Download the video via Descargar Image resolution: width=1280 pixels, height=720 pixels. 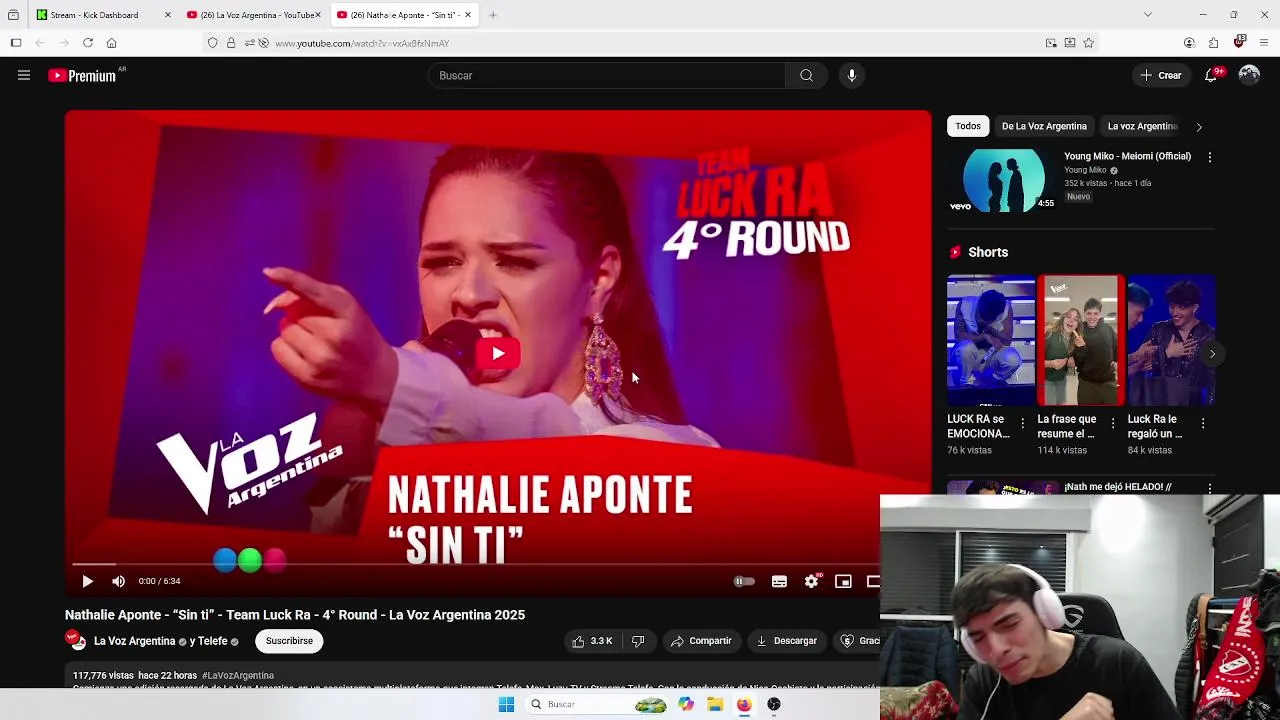[x=787, y=641]
